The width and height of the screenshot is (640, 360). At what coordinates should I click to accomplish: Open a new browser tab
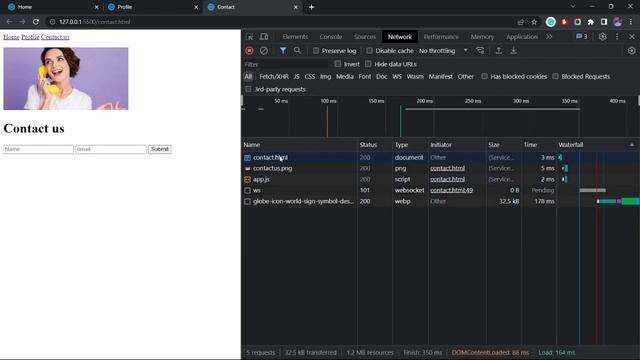pyautogui.click(x=311, y=7)
